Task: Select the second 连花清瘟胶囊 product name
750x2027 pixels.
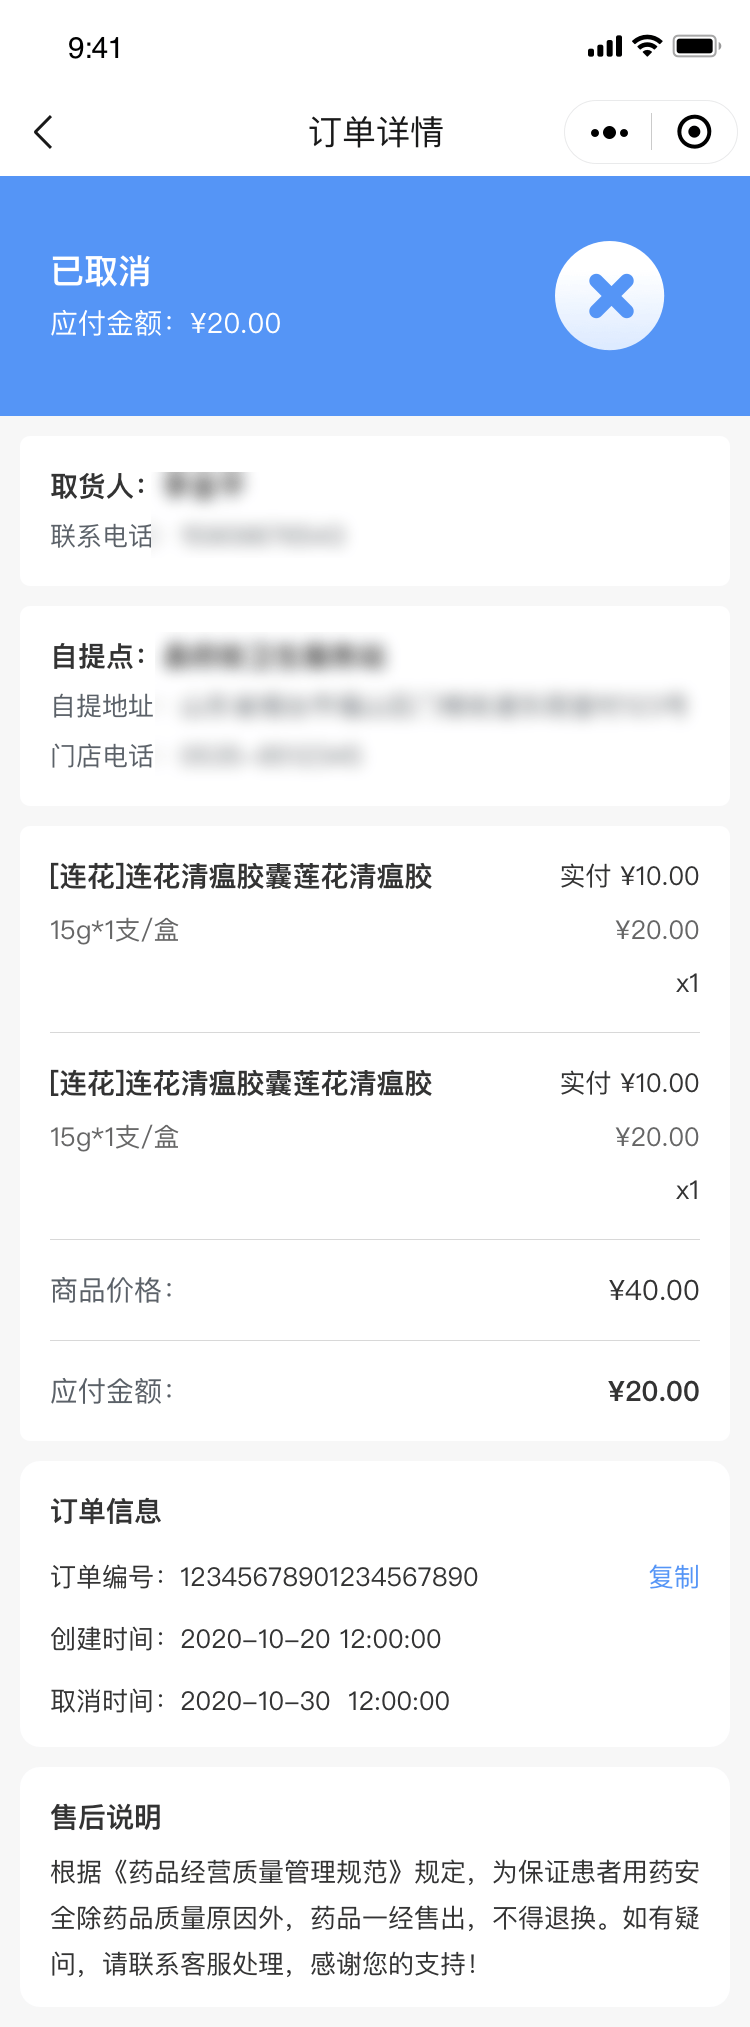Action: point(241,1084)
